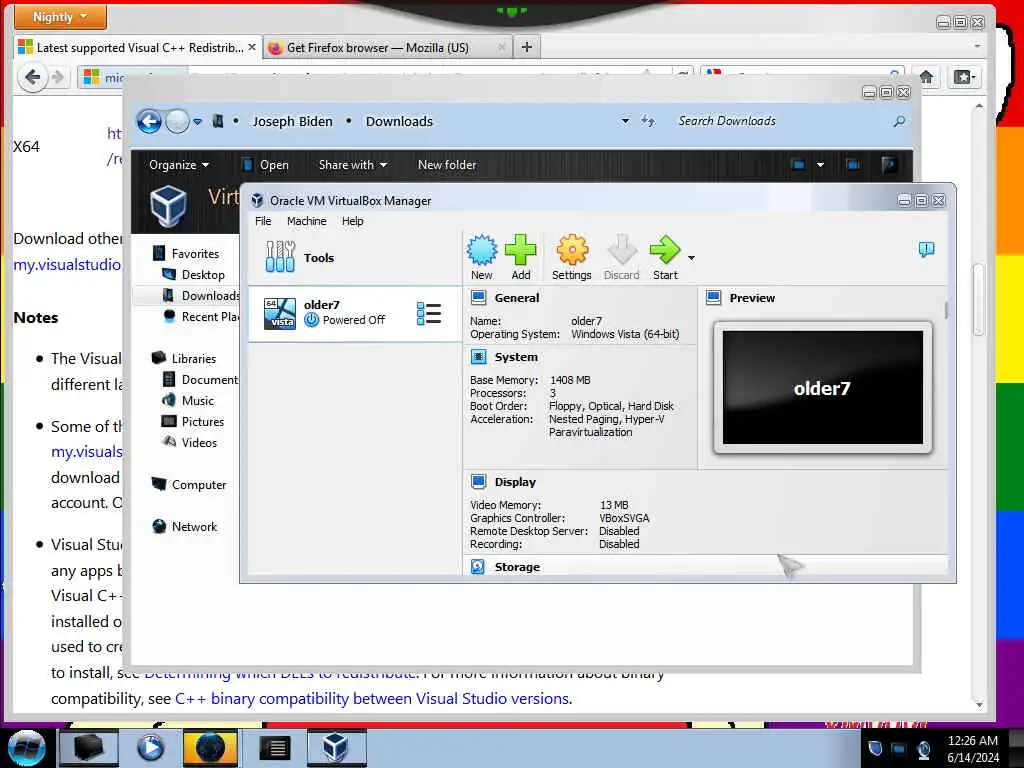1024x768 pixels.
Task: Click the Explorer refresh icon
Action: click(647, 121)
